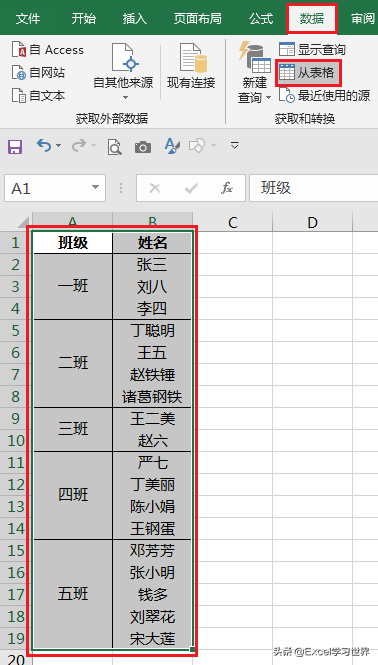Screen dimensions: 378x665
Task: Expand the undo history dropdown arrow
Action: tap(59, 145)
